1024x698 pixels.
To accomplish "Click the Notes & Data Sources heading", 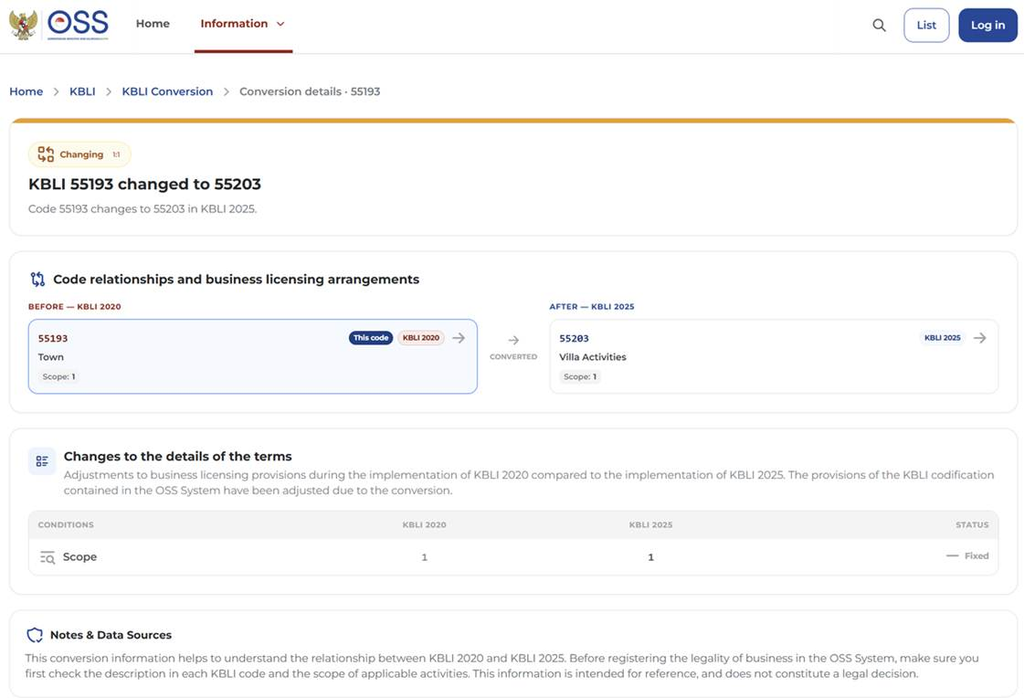I will tap(111, 635).
